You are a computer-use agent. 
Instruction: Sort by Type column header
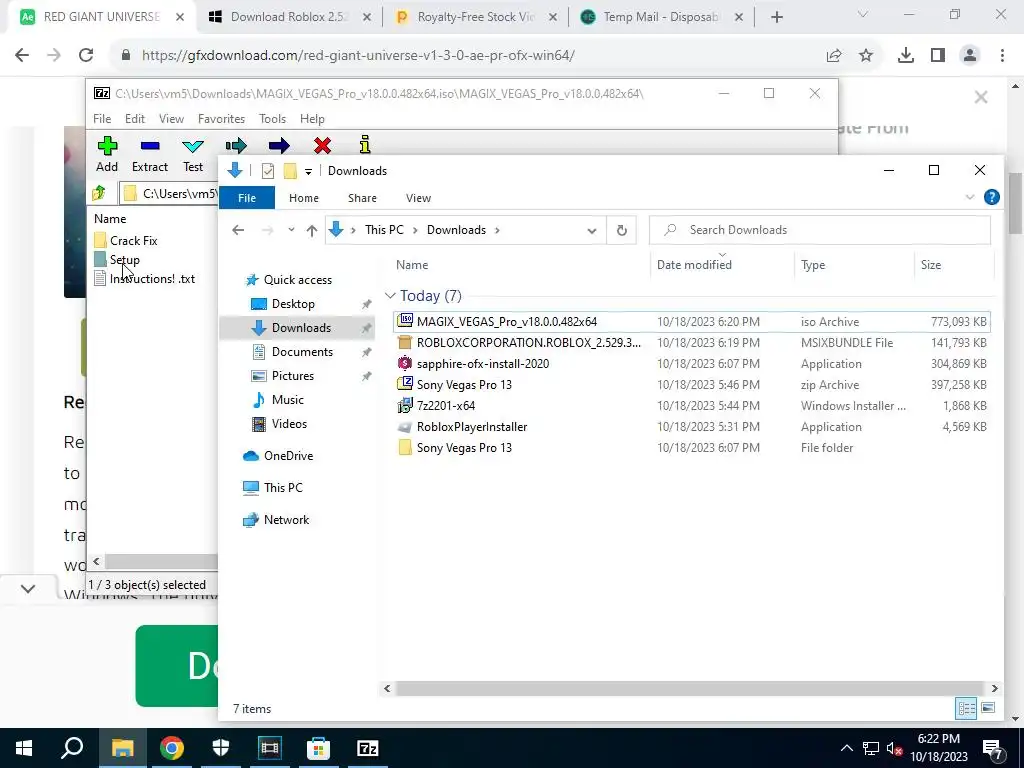(x=813, y=264)
